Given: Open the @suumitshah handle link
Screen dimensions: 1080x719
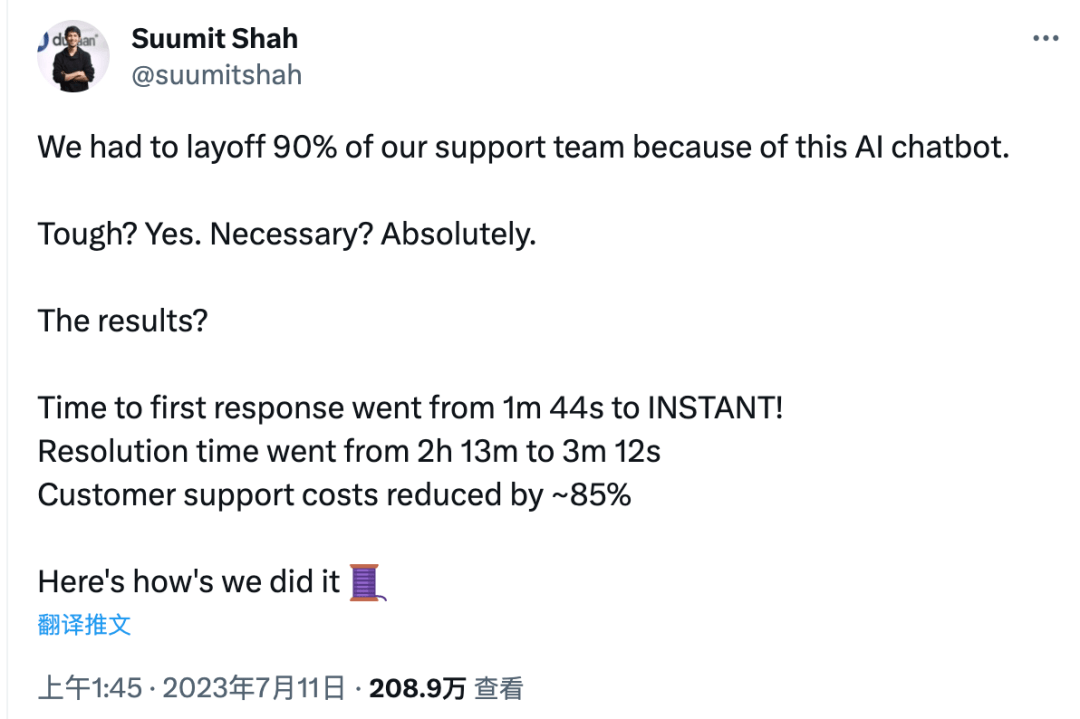Looking at the screenshot, I should click(x=216, y=74).
